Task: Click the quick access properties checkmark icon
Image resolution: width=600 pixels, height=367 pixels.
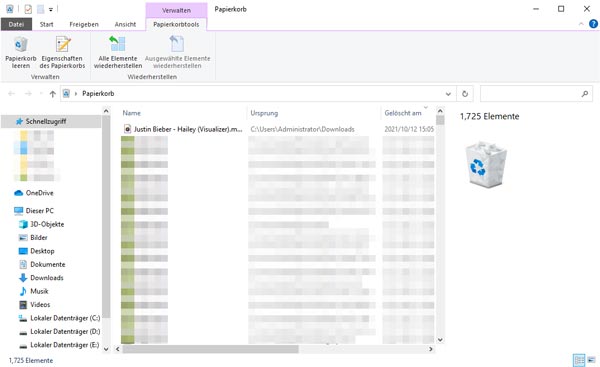Action: [x=28, y=9]
